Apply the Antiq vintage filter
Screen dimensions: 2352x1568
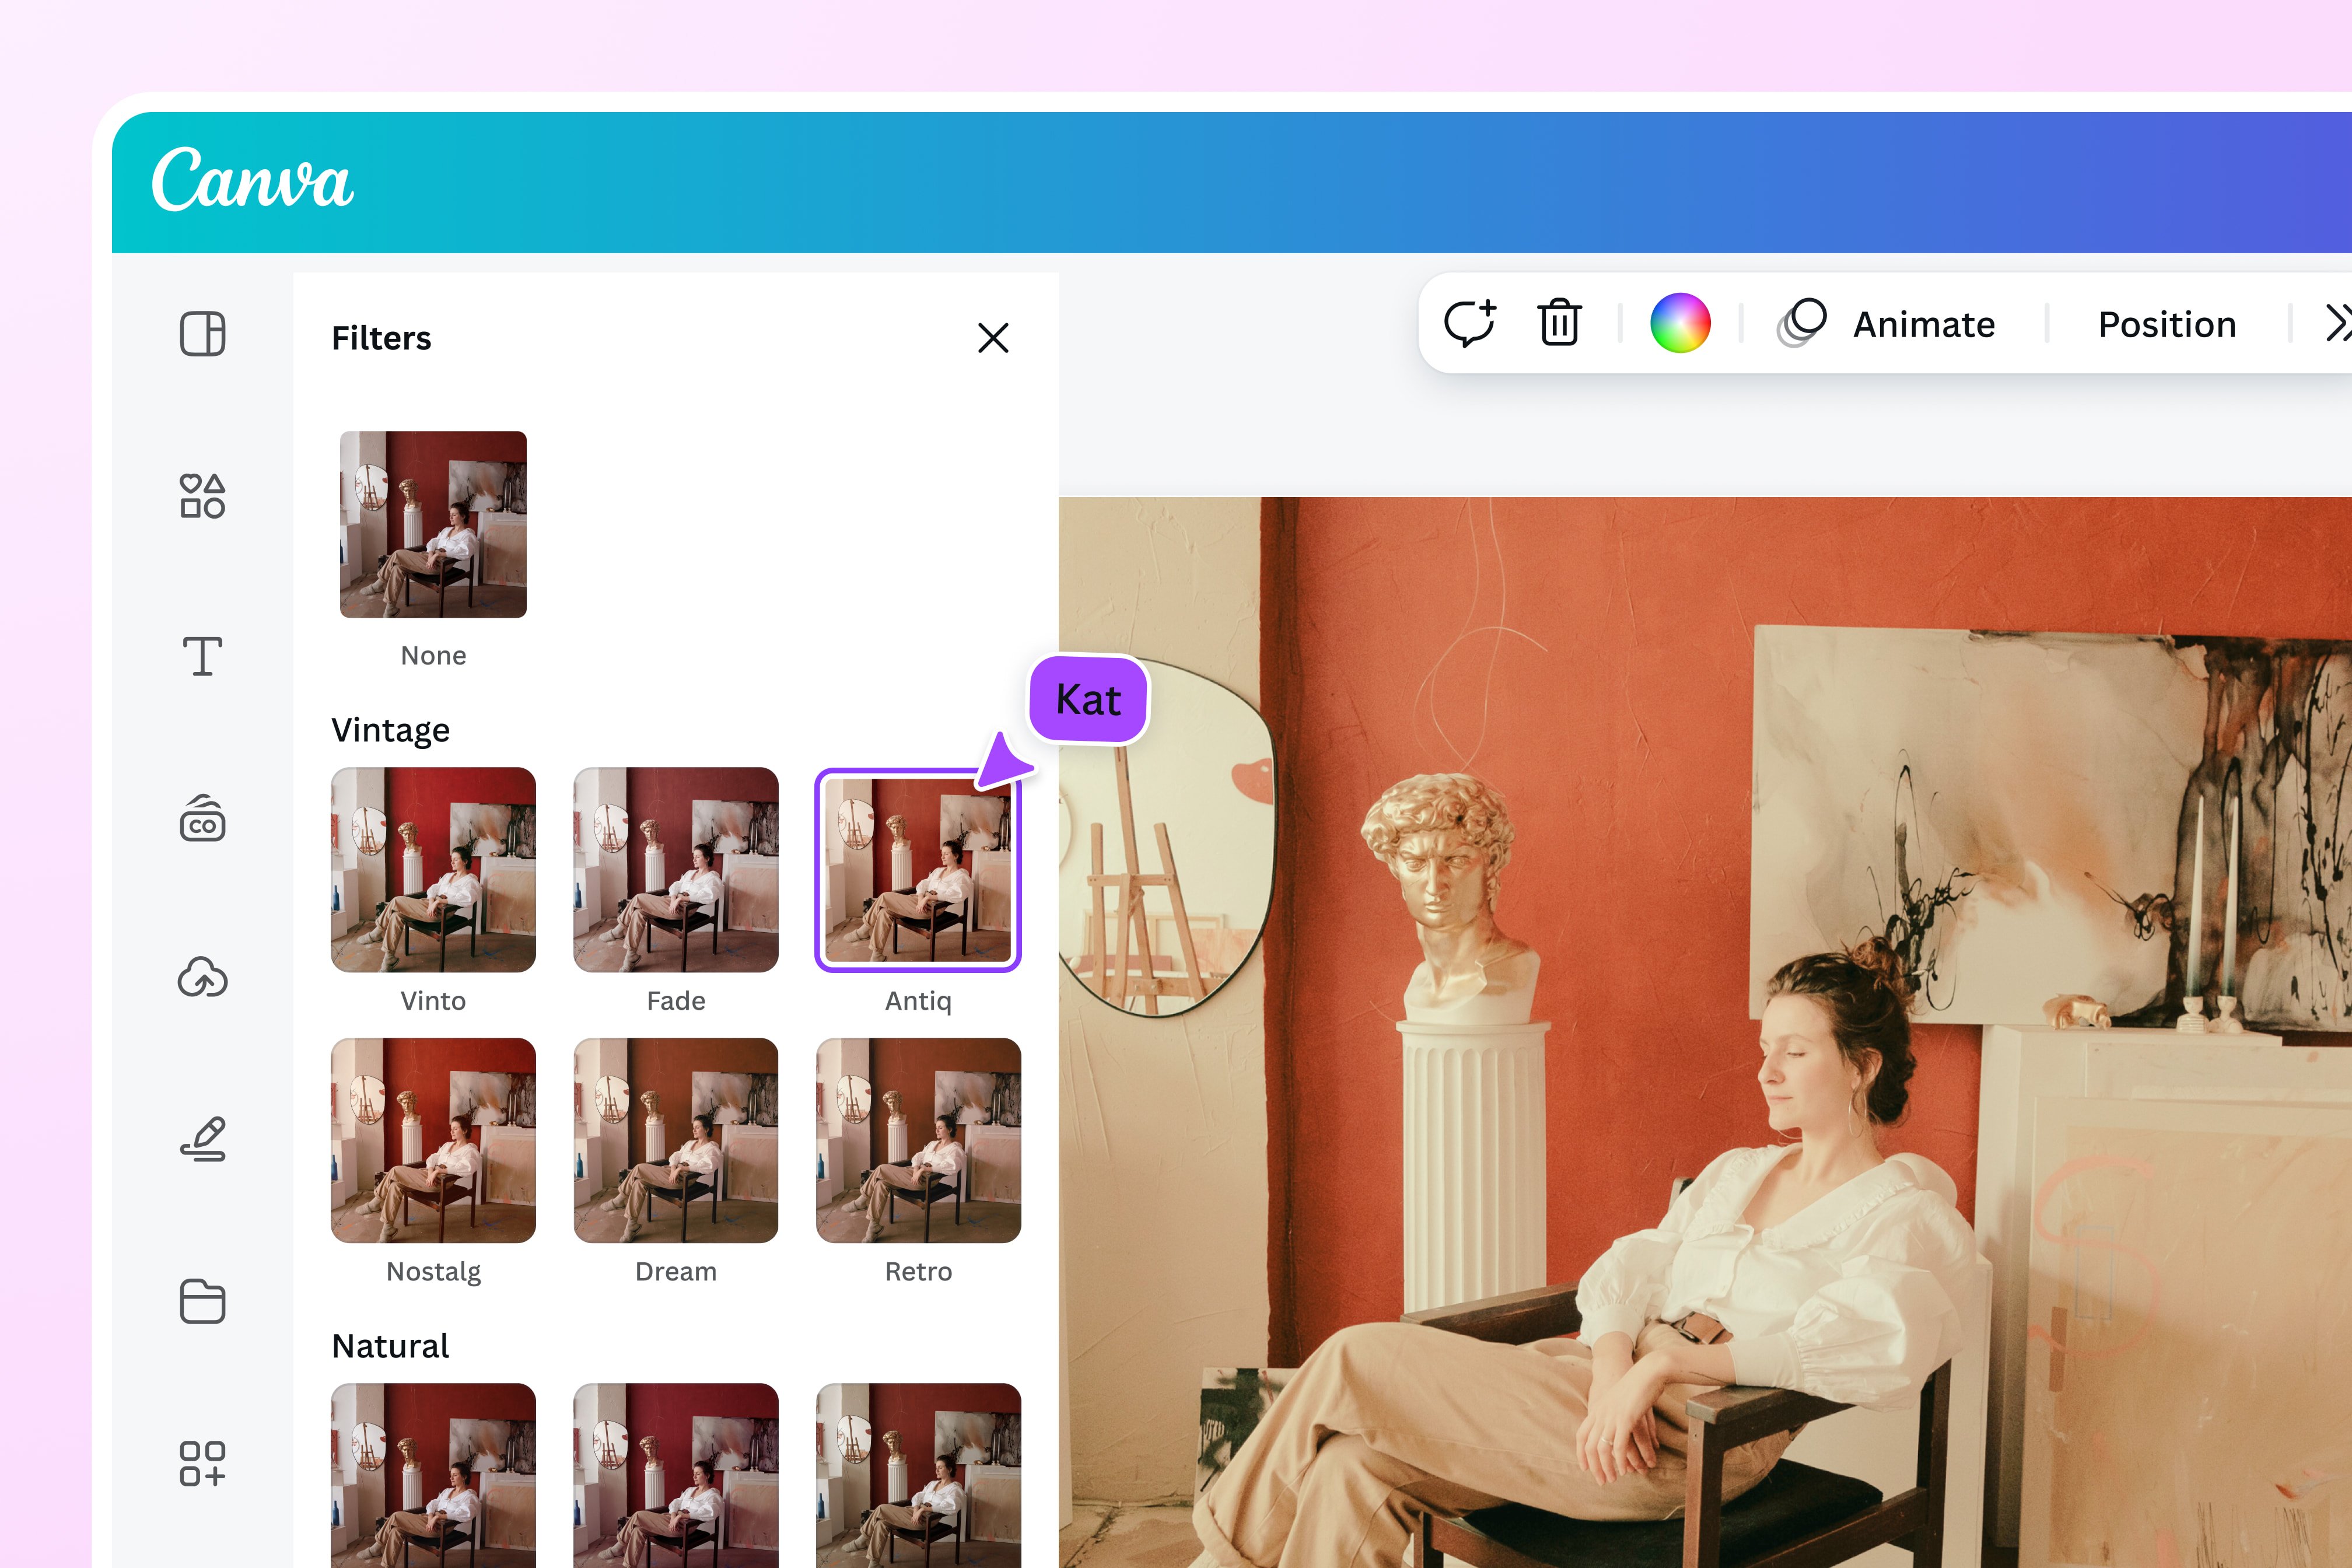pos(918,869)
